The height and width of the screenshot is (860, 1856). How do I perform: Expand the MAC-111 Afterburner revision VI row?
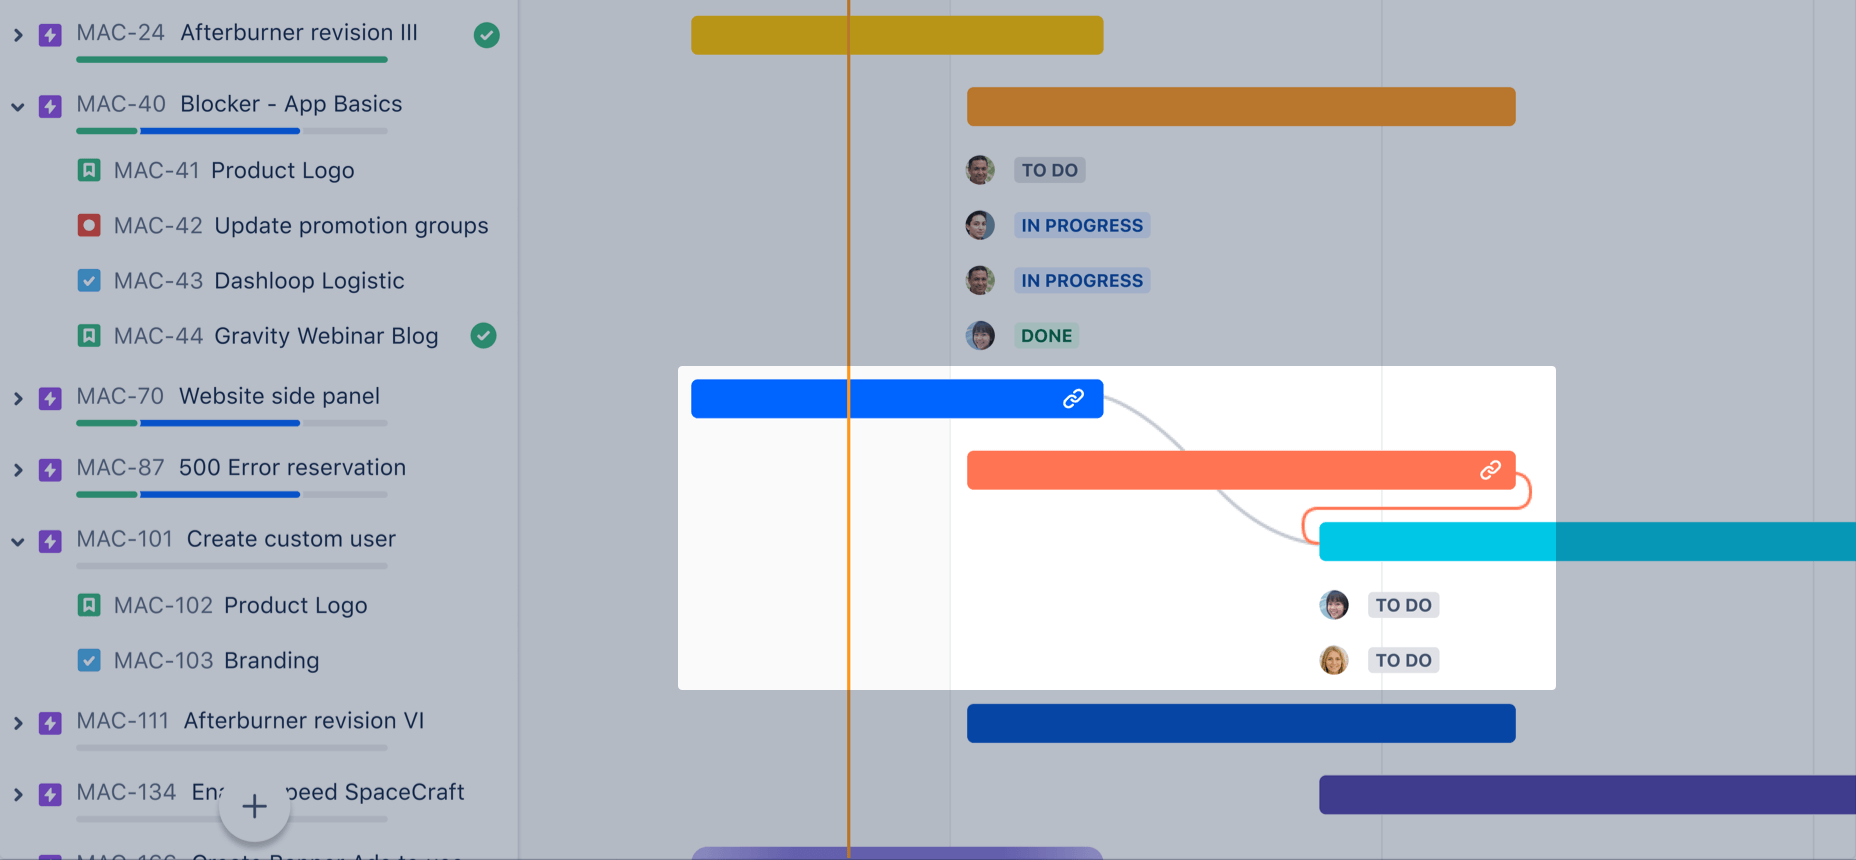18,723
